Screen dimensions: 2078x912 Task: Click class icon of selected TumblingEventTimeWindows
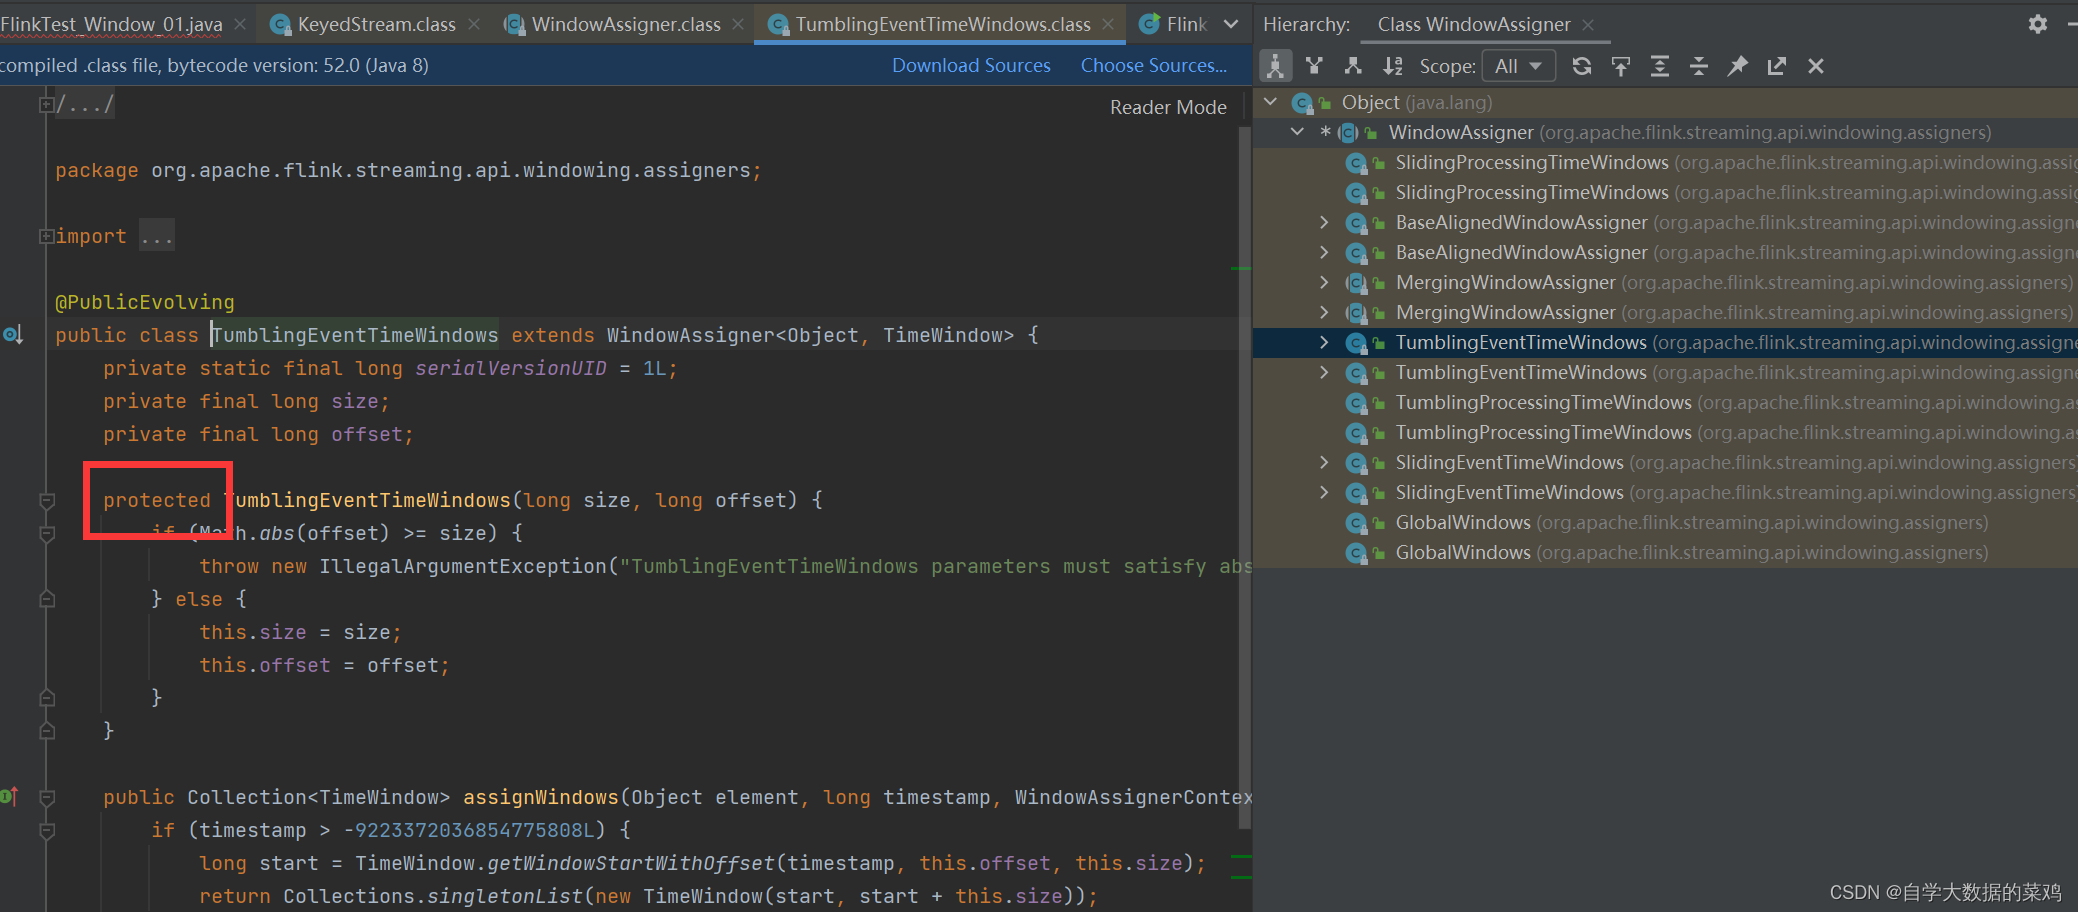pos(1356,343)
